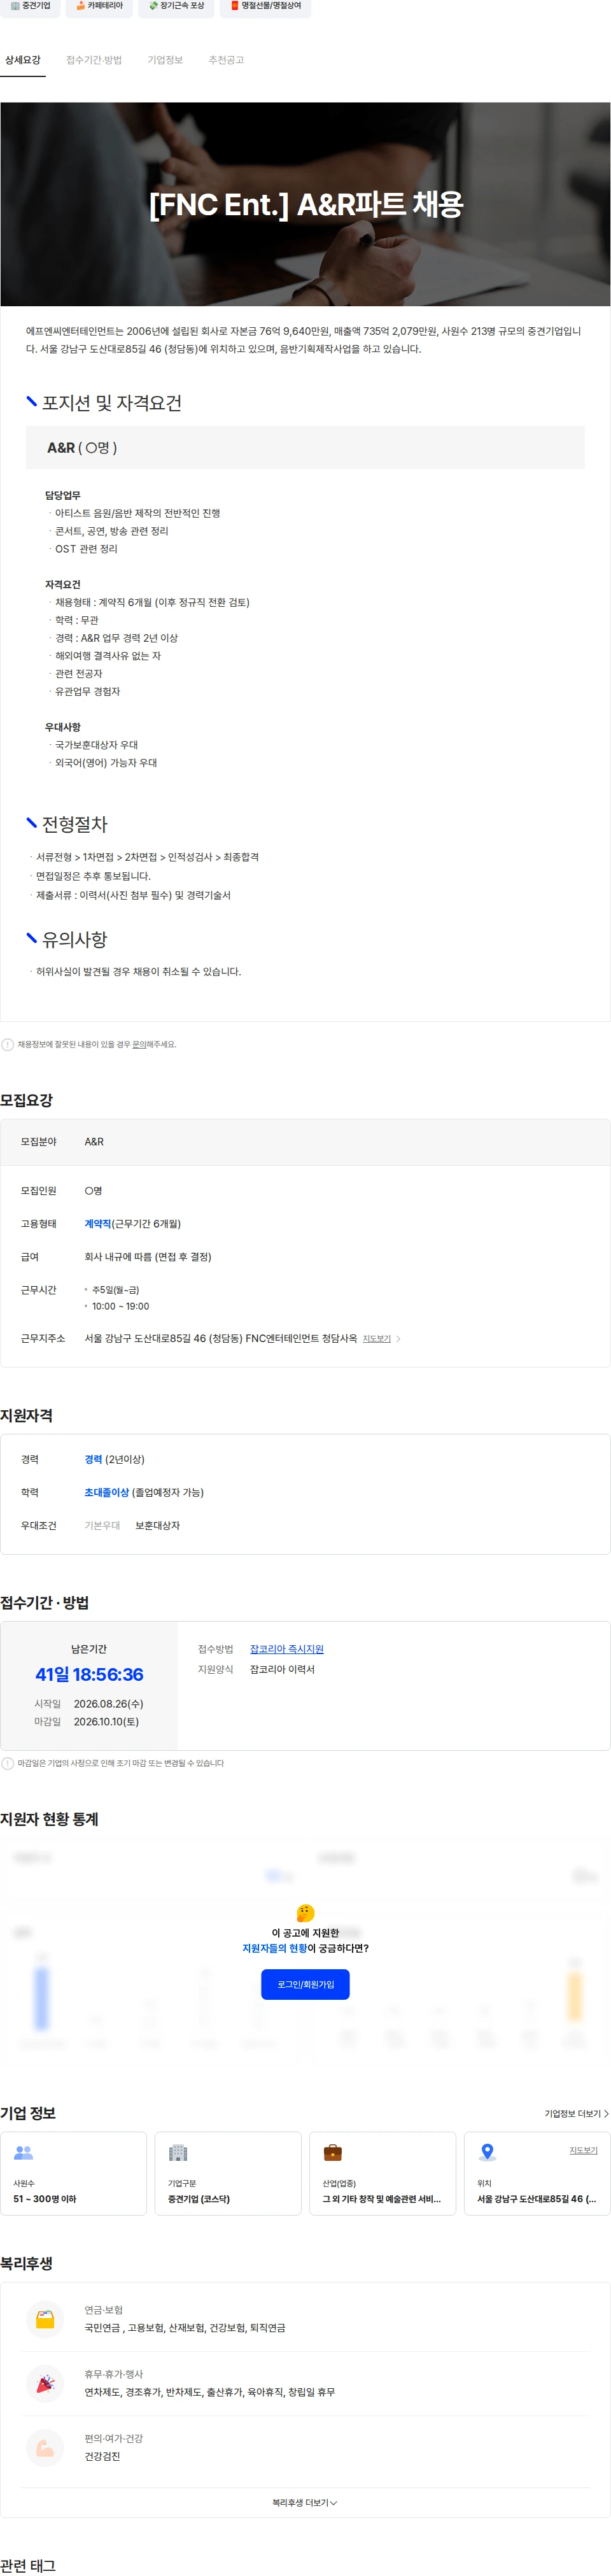The height and width of the screenshot is (2576, 611).
Task: Click the 잡코리아 이력서 application format text
Action: pyautogui.click(x=282, y=1669)
